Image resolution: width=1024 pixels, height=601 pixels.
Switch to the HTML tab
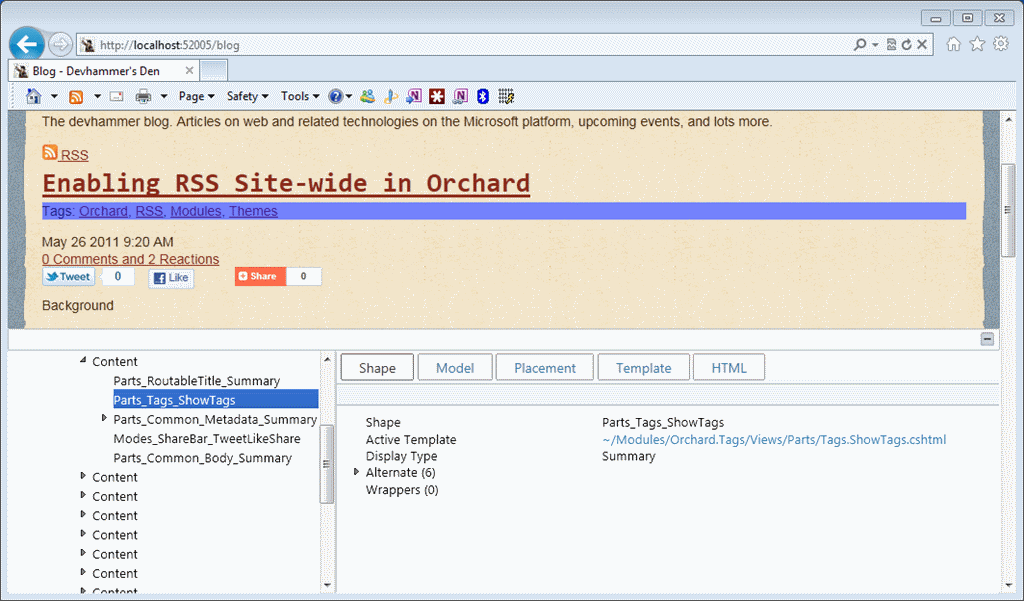(x=729, y=368)
